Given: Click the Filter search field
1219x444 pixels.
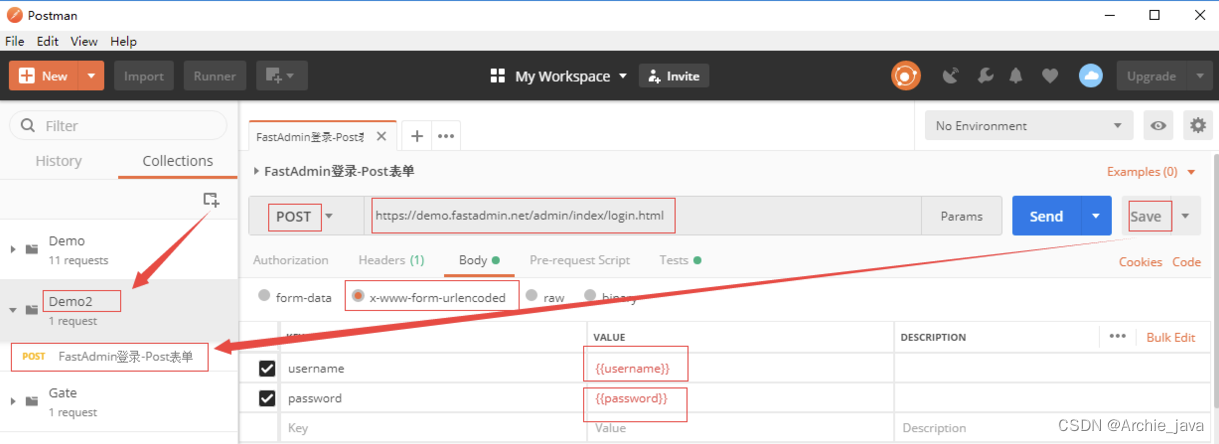Looking at the screenshot, I should tap(119, 125).
